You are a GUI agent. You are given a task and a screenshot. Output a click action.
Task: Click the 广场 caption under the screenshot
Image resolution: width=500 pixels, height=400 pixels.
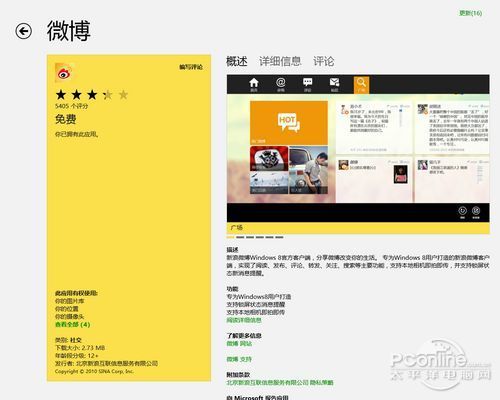coord(236,228)
